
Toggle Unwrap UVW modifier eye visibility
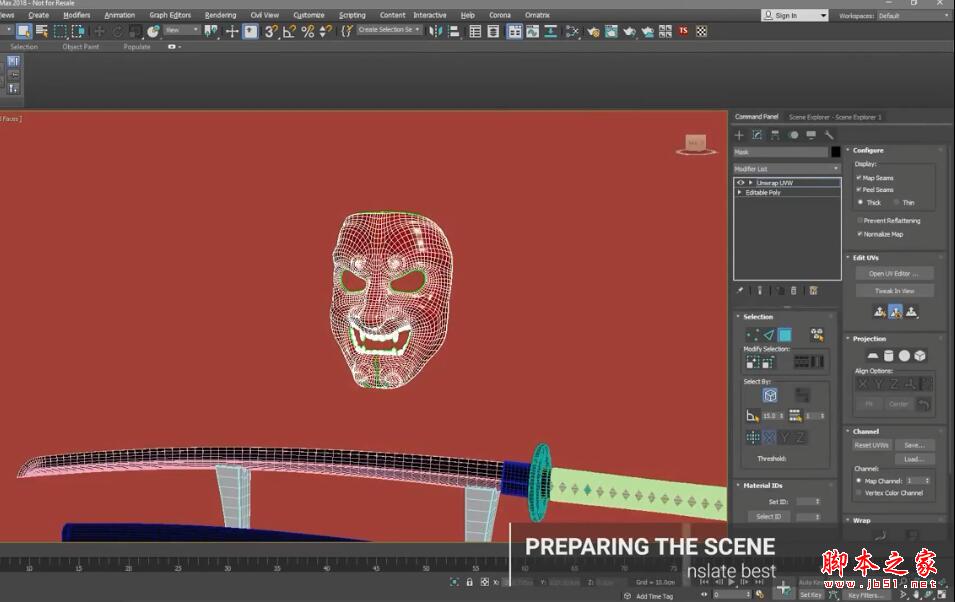point(741,183)
